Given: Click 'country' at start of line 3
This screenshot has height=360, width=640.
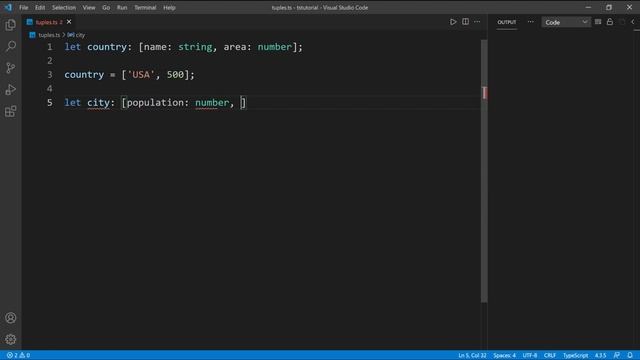Looking at the screenshot, I should pyautogui.click(x=84, y=75).
